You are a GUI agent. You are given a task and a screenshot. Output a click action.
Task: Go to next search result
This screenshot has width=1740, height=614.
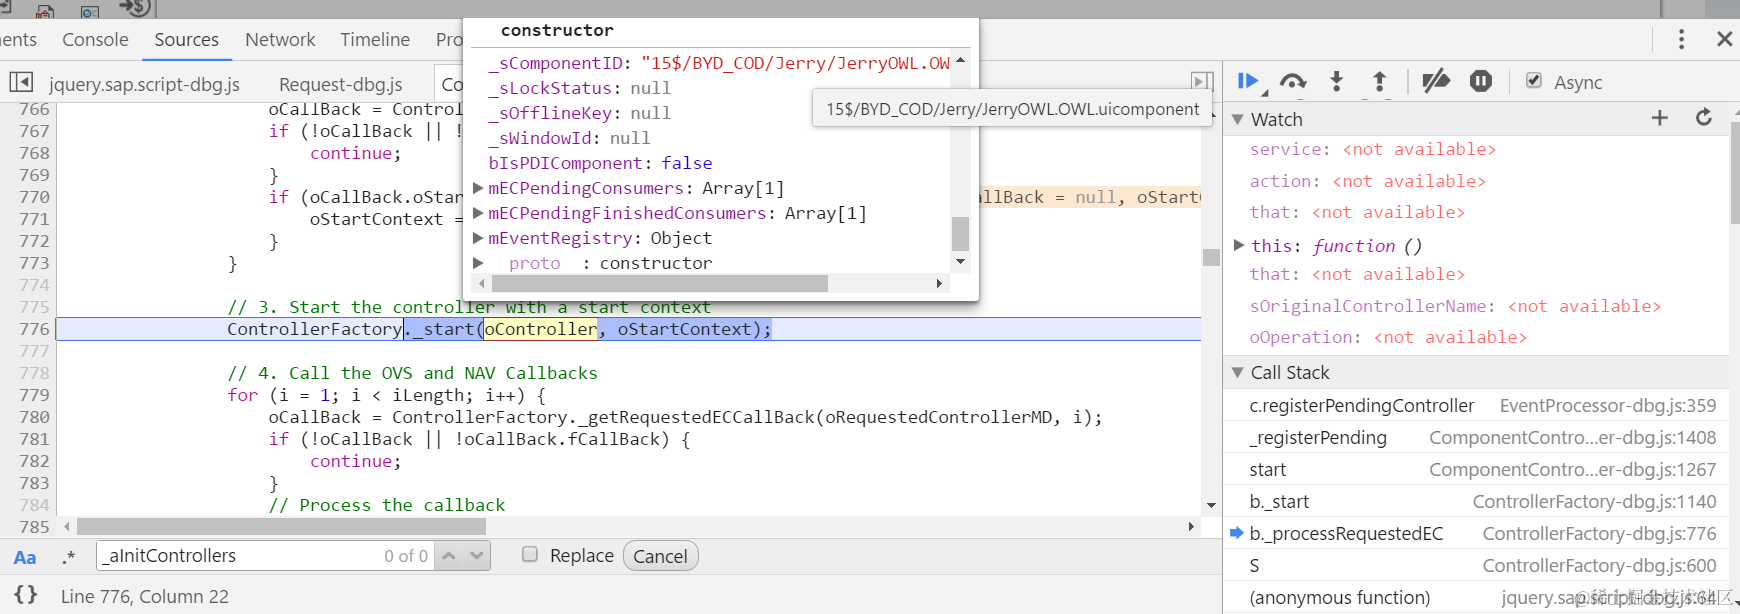[x=477, y=556]
